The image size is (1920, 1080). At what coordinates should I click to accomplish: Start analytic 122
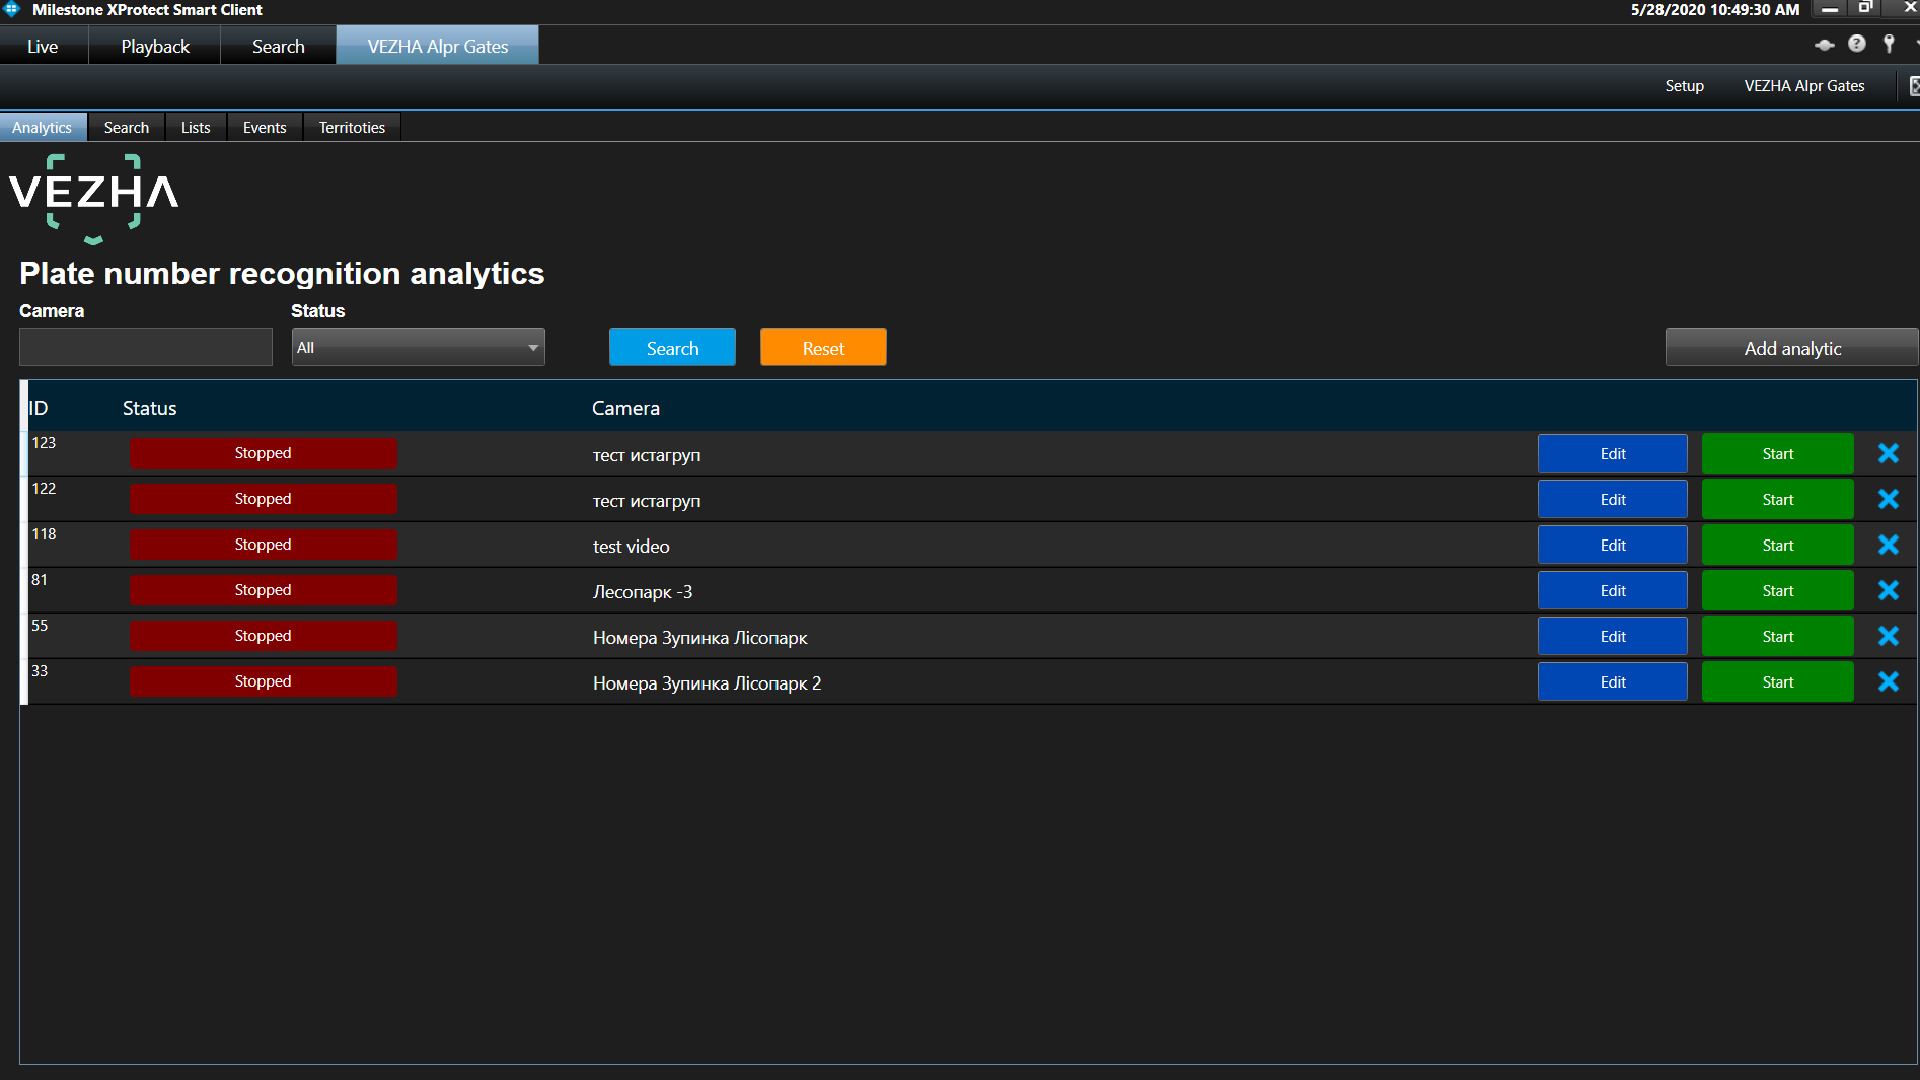click(1777, 499)
